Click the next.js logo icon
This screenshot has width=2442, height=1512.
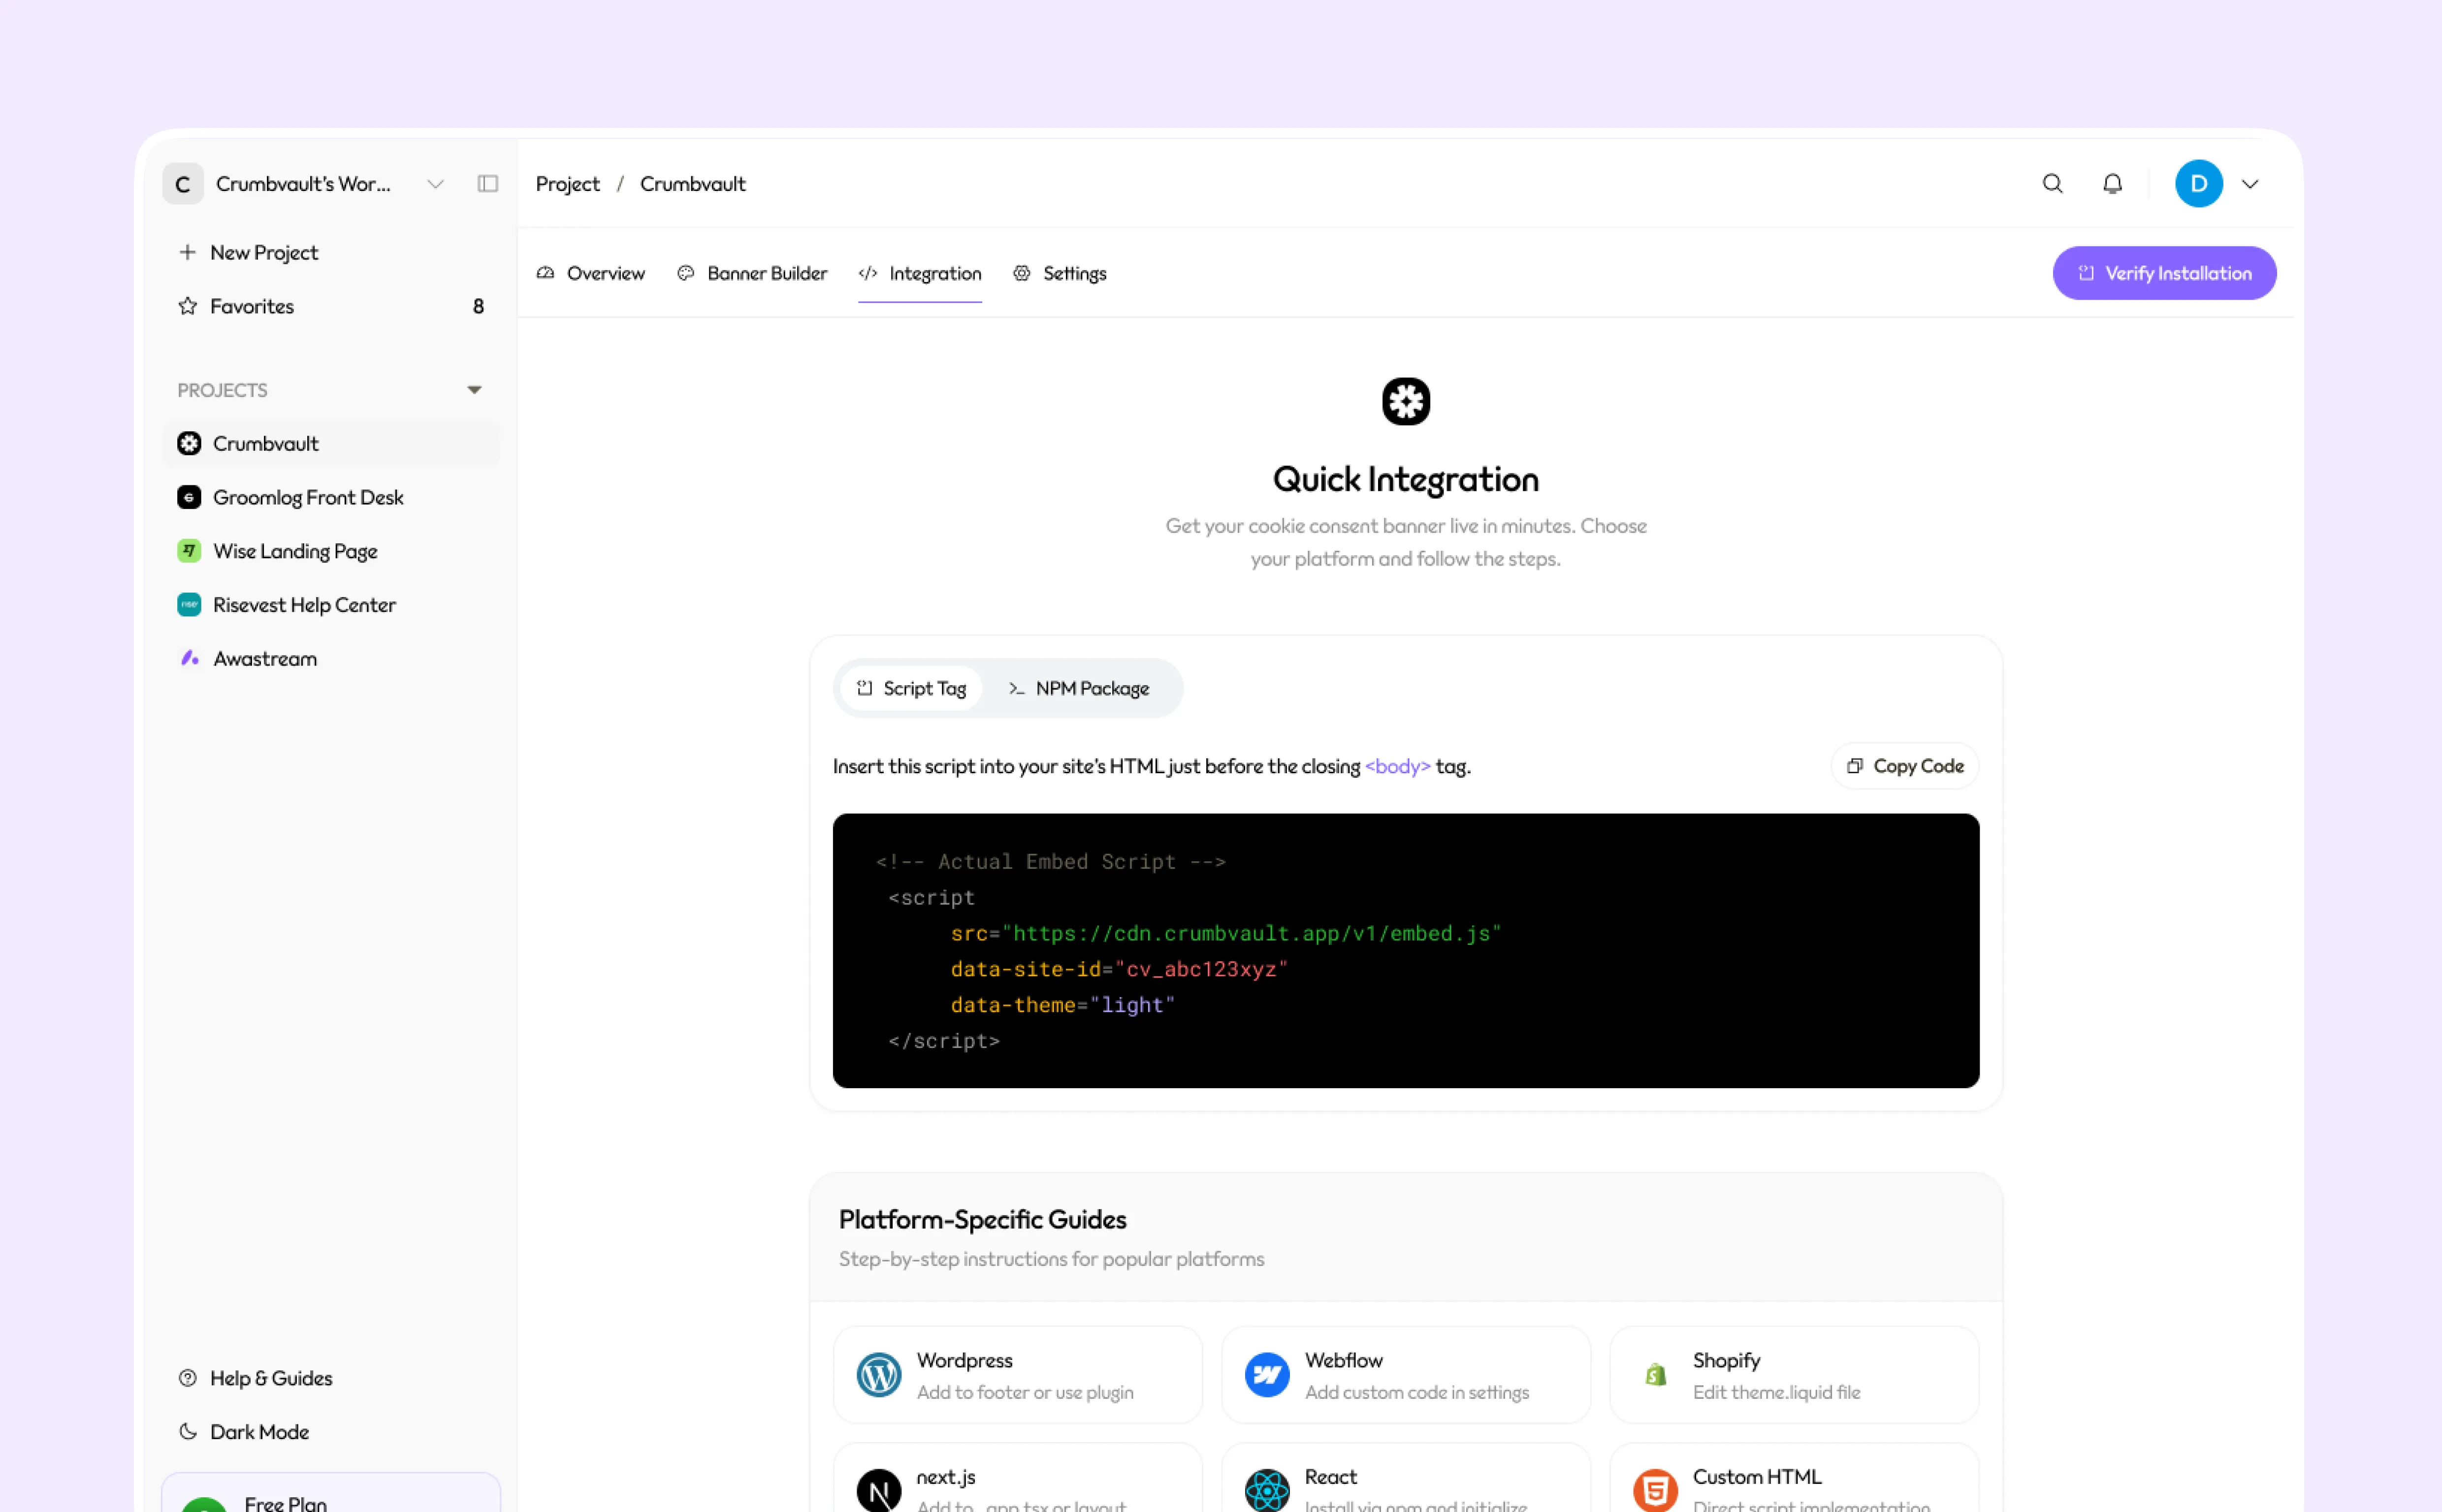[x=879, y=1490]
